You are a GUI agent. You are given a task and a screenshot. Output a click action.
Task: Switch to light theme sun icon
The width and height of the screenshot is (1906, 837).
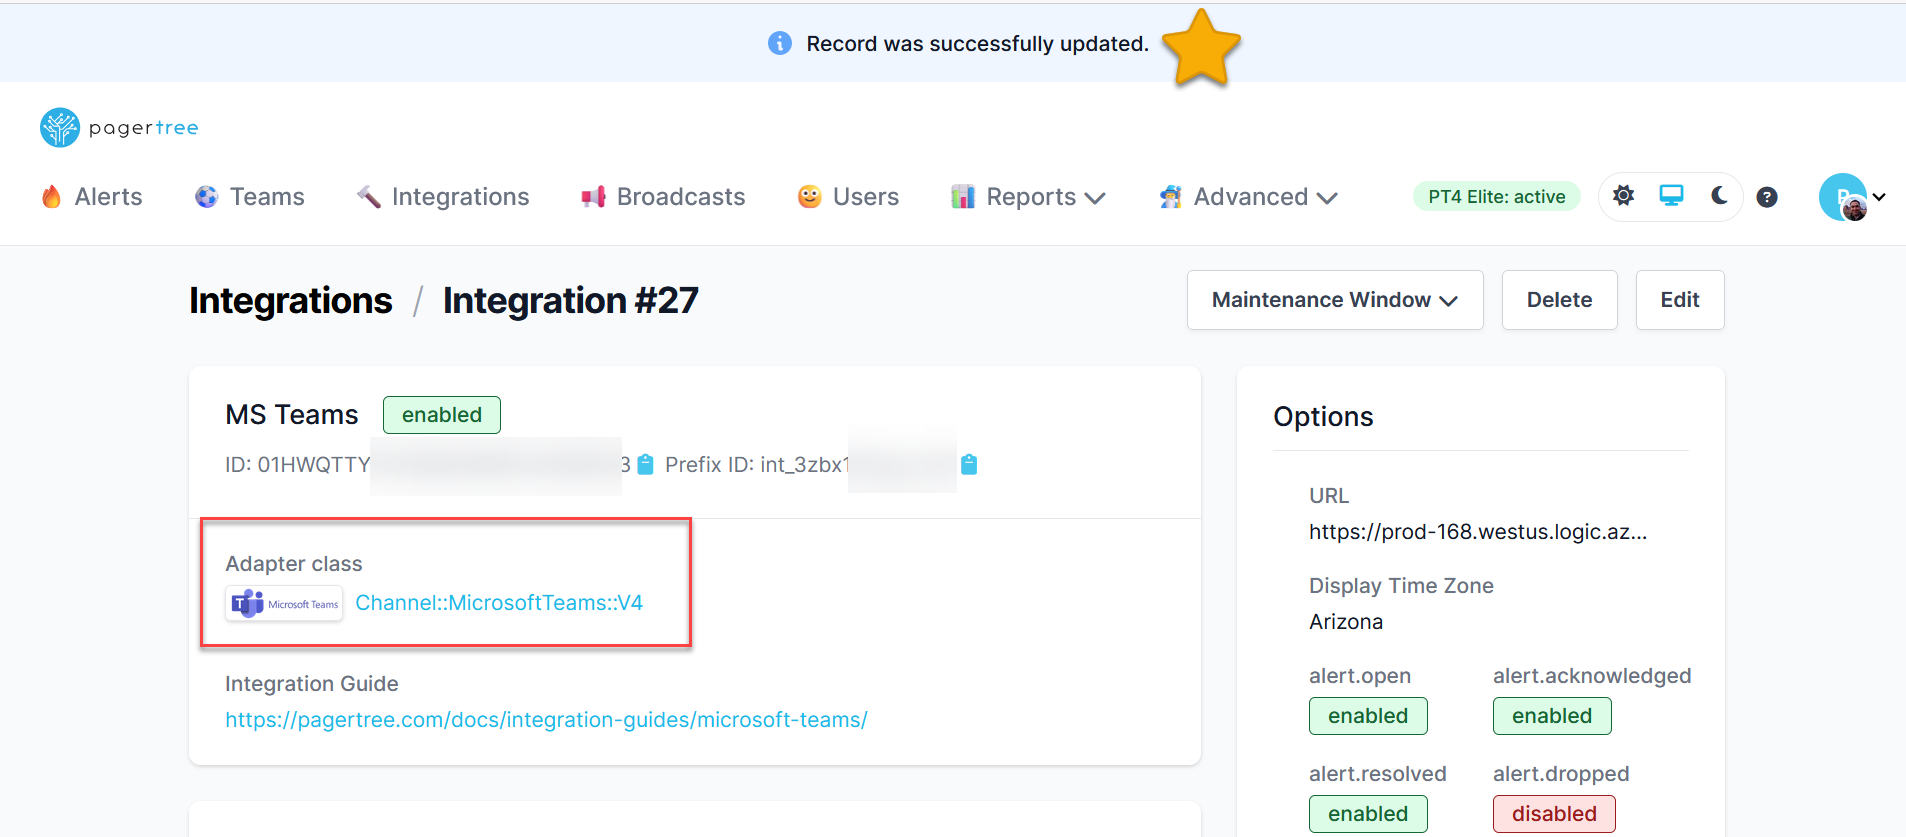[1624, 196]
